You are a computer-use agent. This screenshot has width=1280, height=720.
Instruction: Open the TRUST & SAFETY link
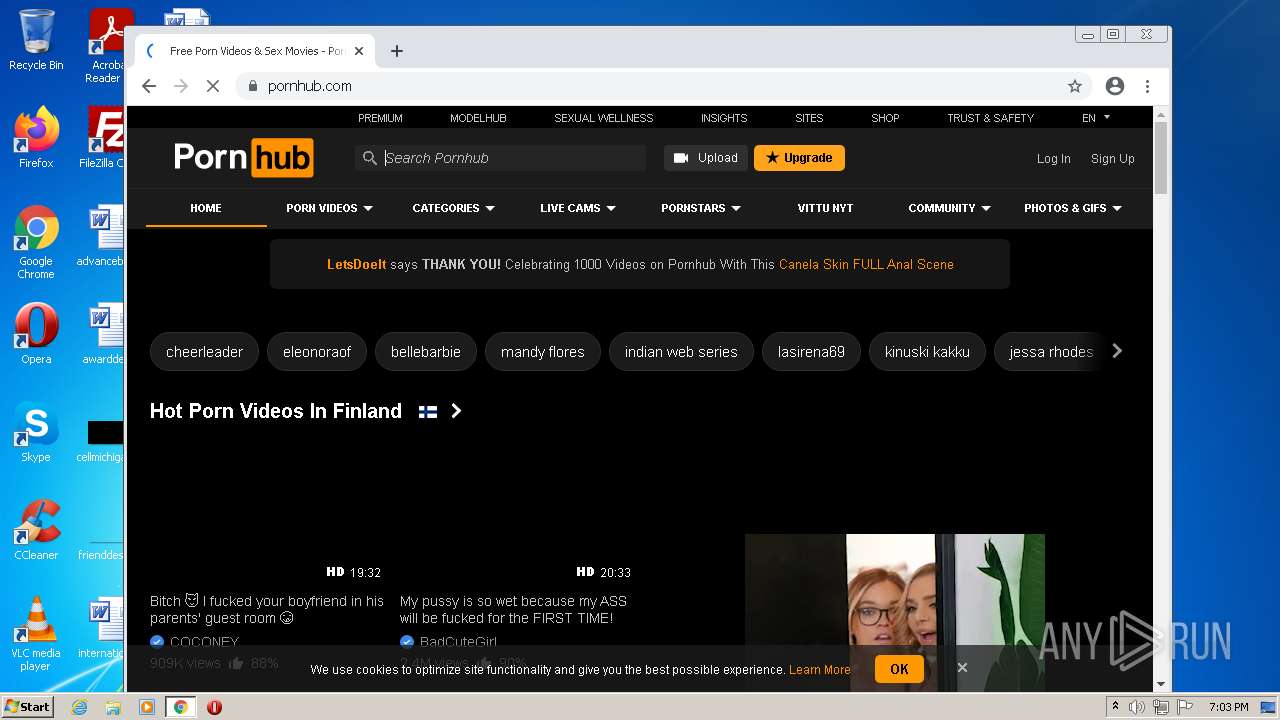coord(990,118)
